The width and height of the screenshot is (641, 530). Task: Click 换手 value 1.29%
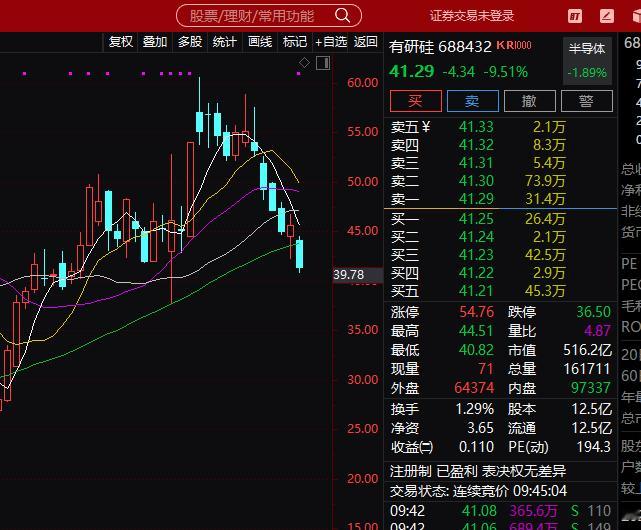(x=475, y=409)
